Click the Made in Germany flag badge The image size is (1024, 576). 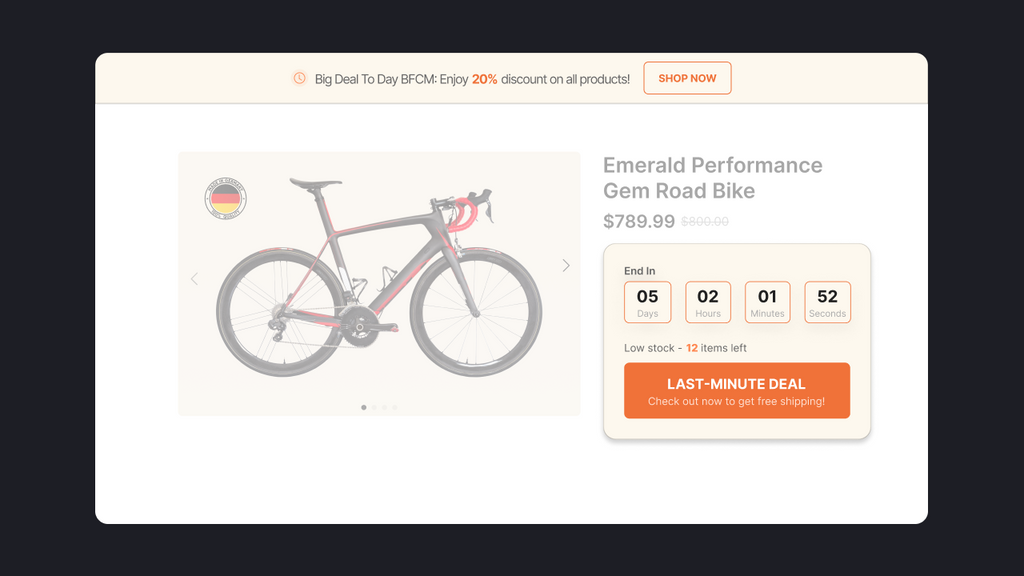click(226, 198)
